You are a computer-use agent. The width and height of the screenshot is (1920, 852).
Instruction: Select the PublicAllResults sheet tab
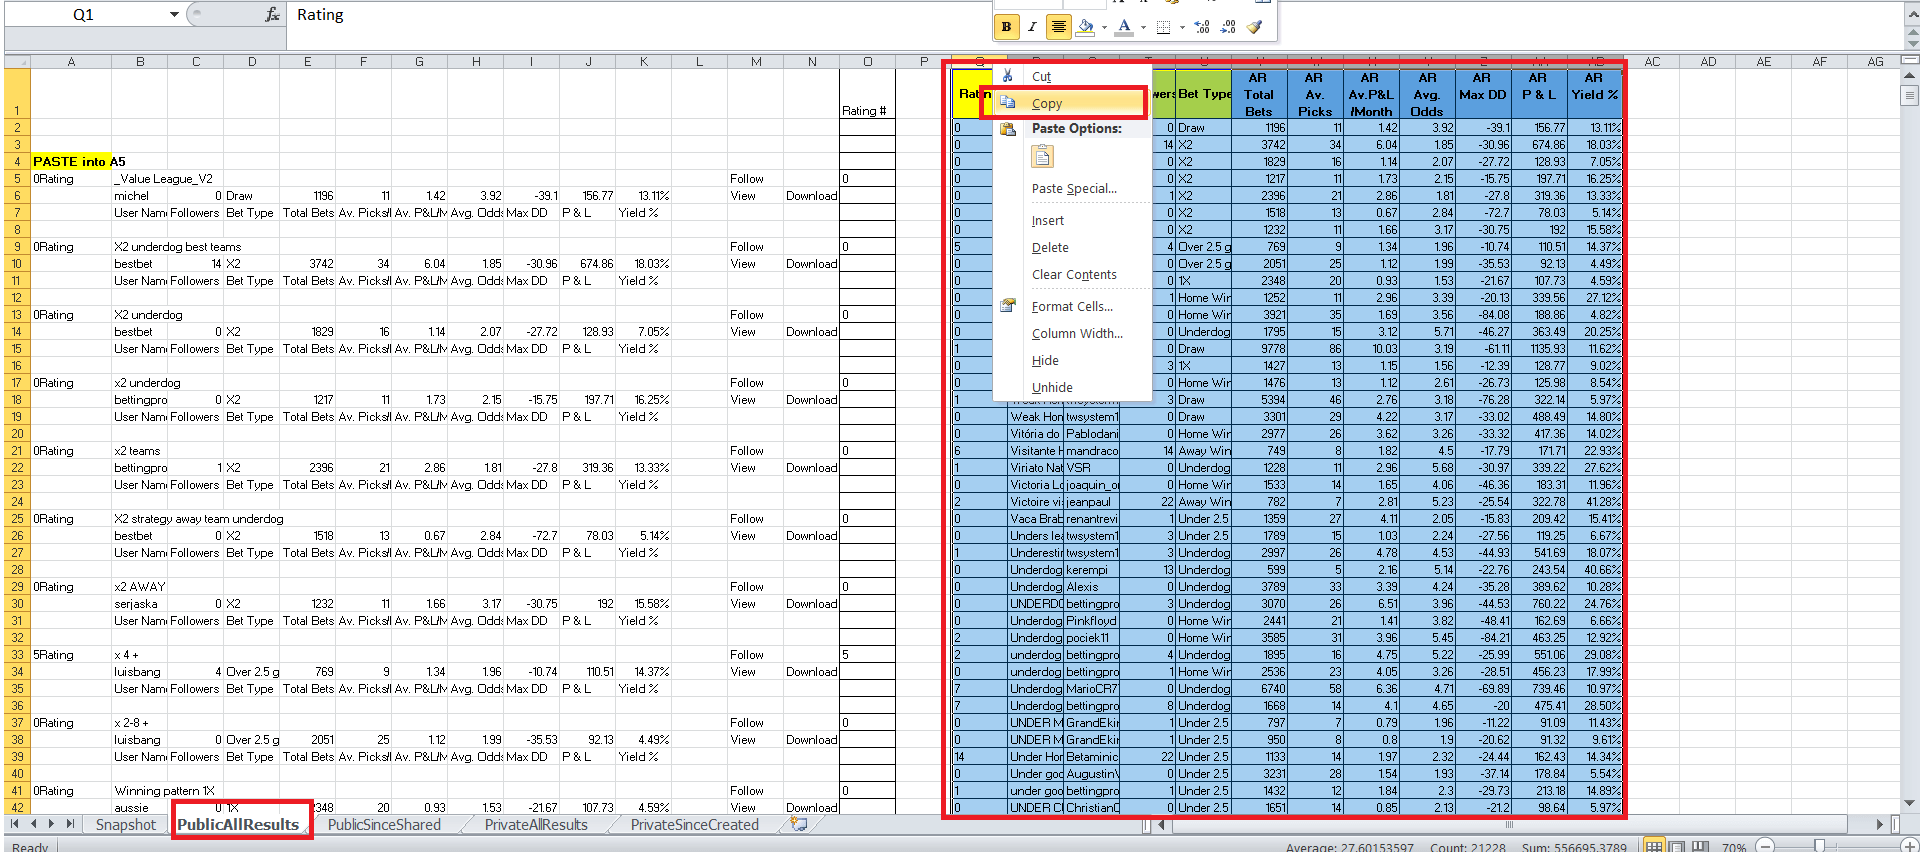(238, 825)
